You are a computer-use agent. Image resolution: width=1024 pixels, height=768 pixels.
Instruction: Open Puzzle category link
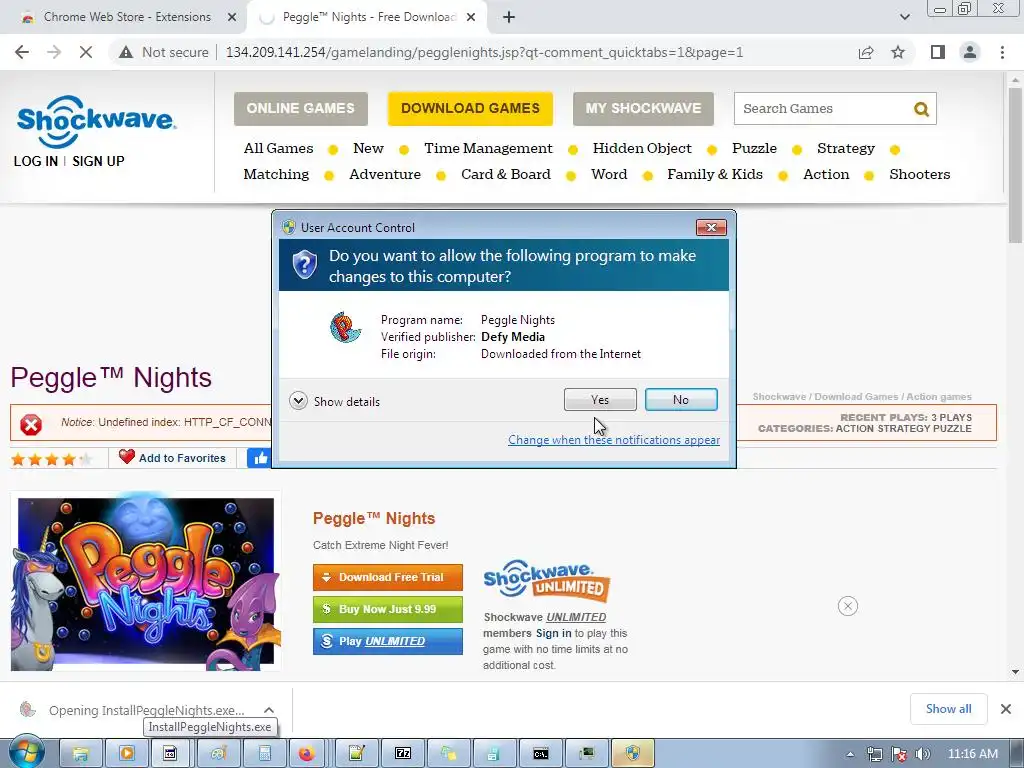[754, 148]
